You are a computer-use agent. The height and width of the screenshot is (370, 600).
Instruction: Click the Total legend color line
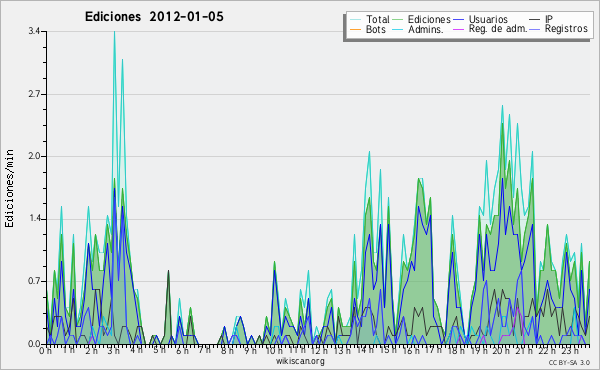click(355, 20)
